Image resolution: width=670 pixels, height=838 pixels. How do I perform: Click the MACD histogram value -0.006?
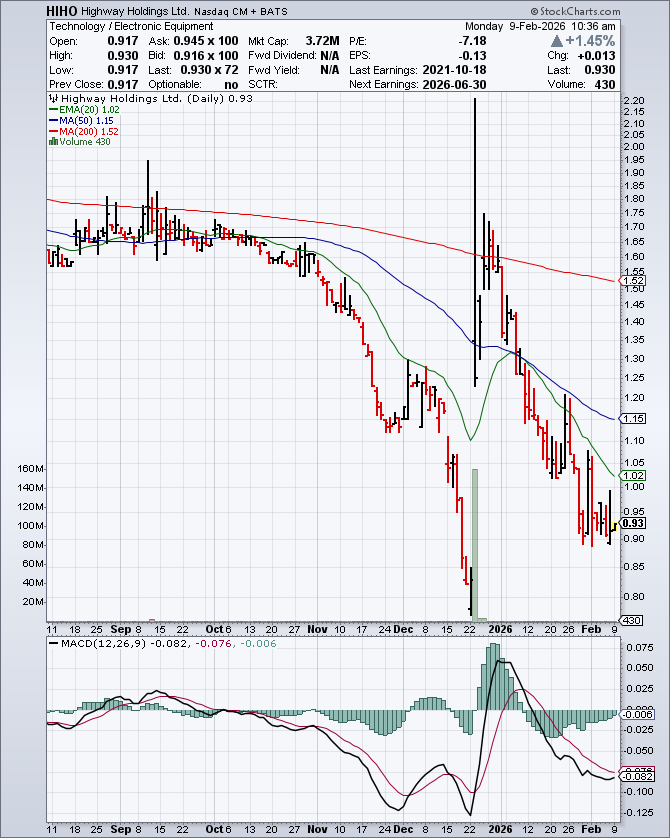[258, 643]
